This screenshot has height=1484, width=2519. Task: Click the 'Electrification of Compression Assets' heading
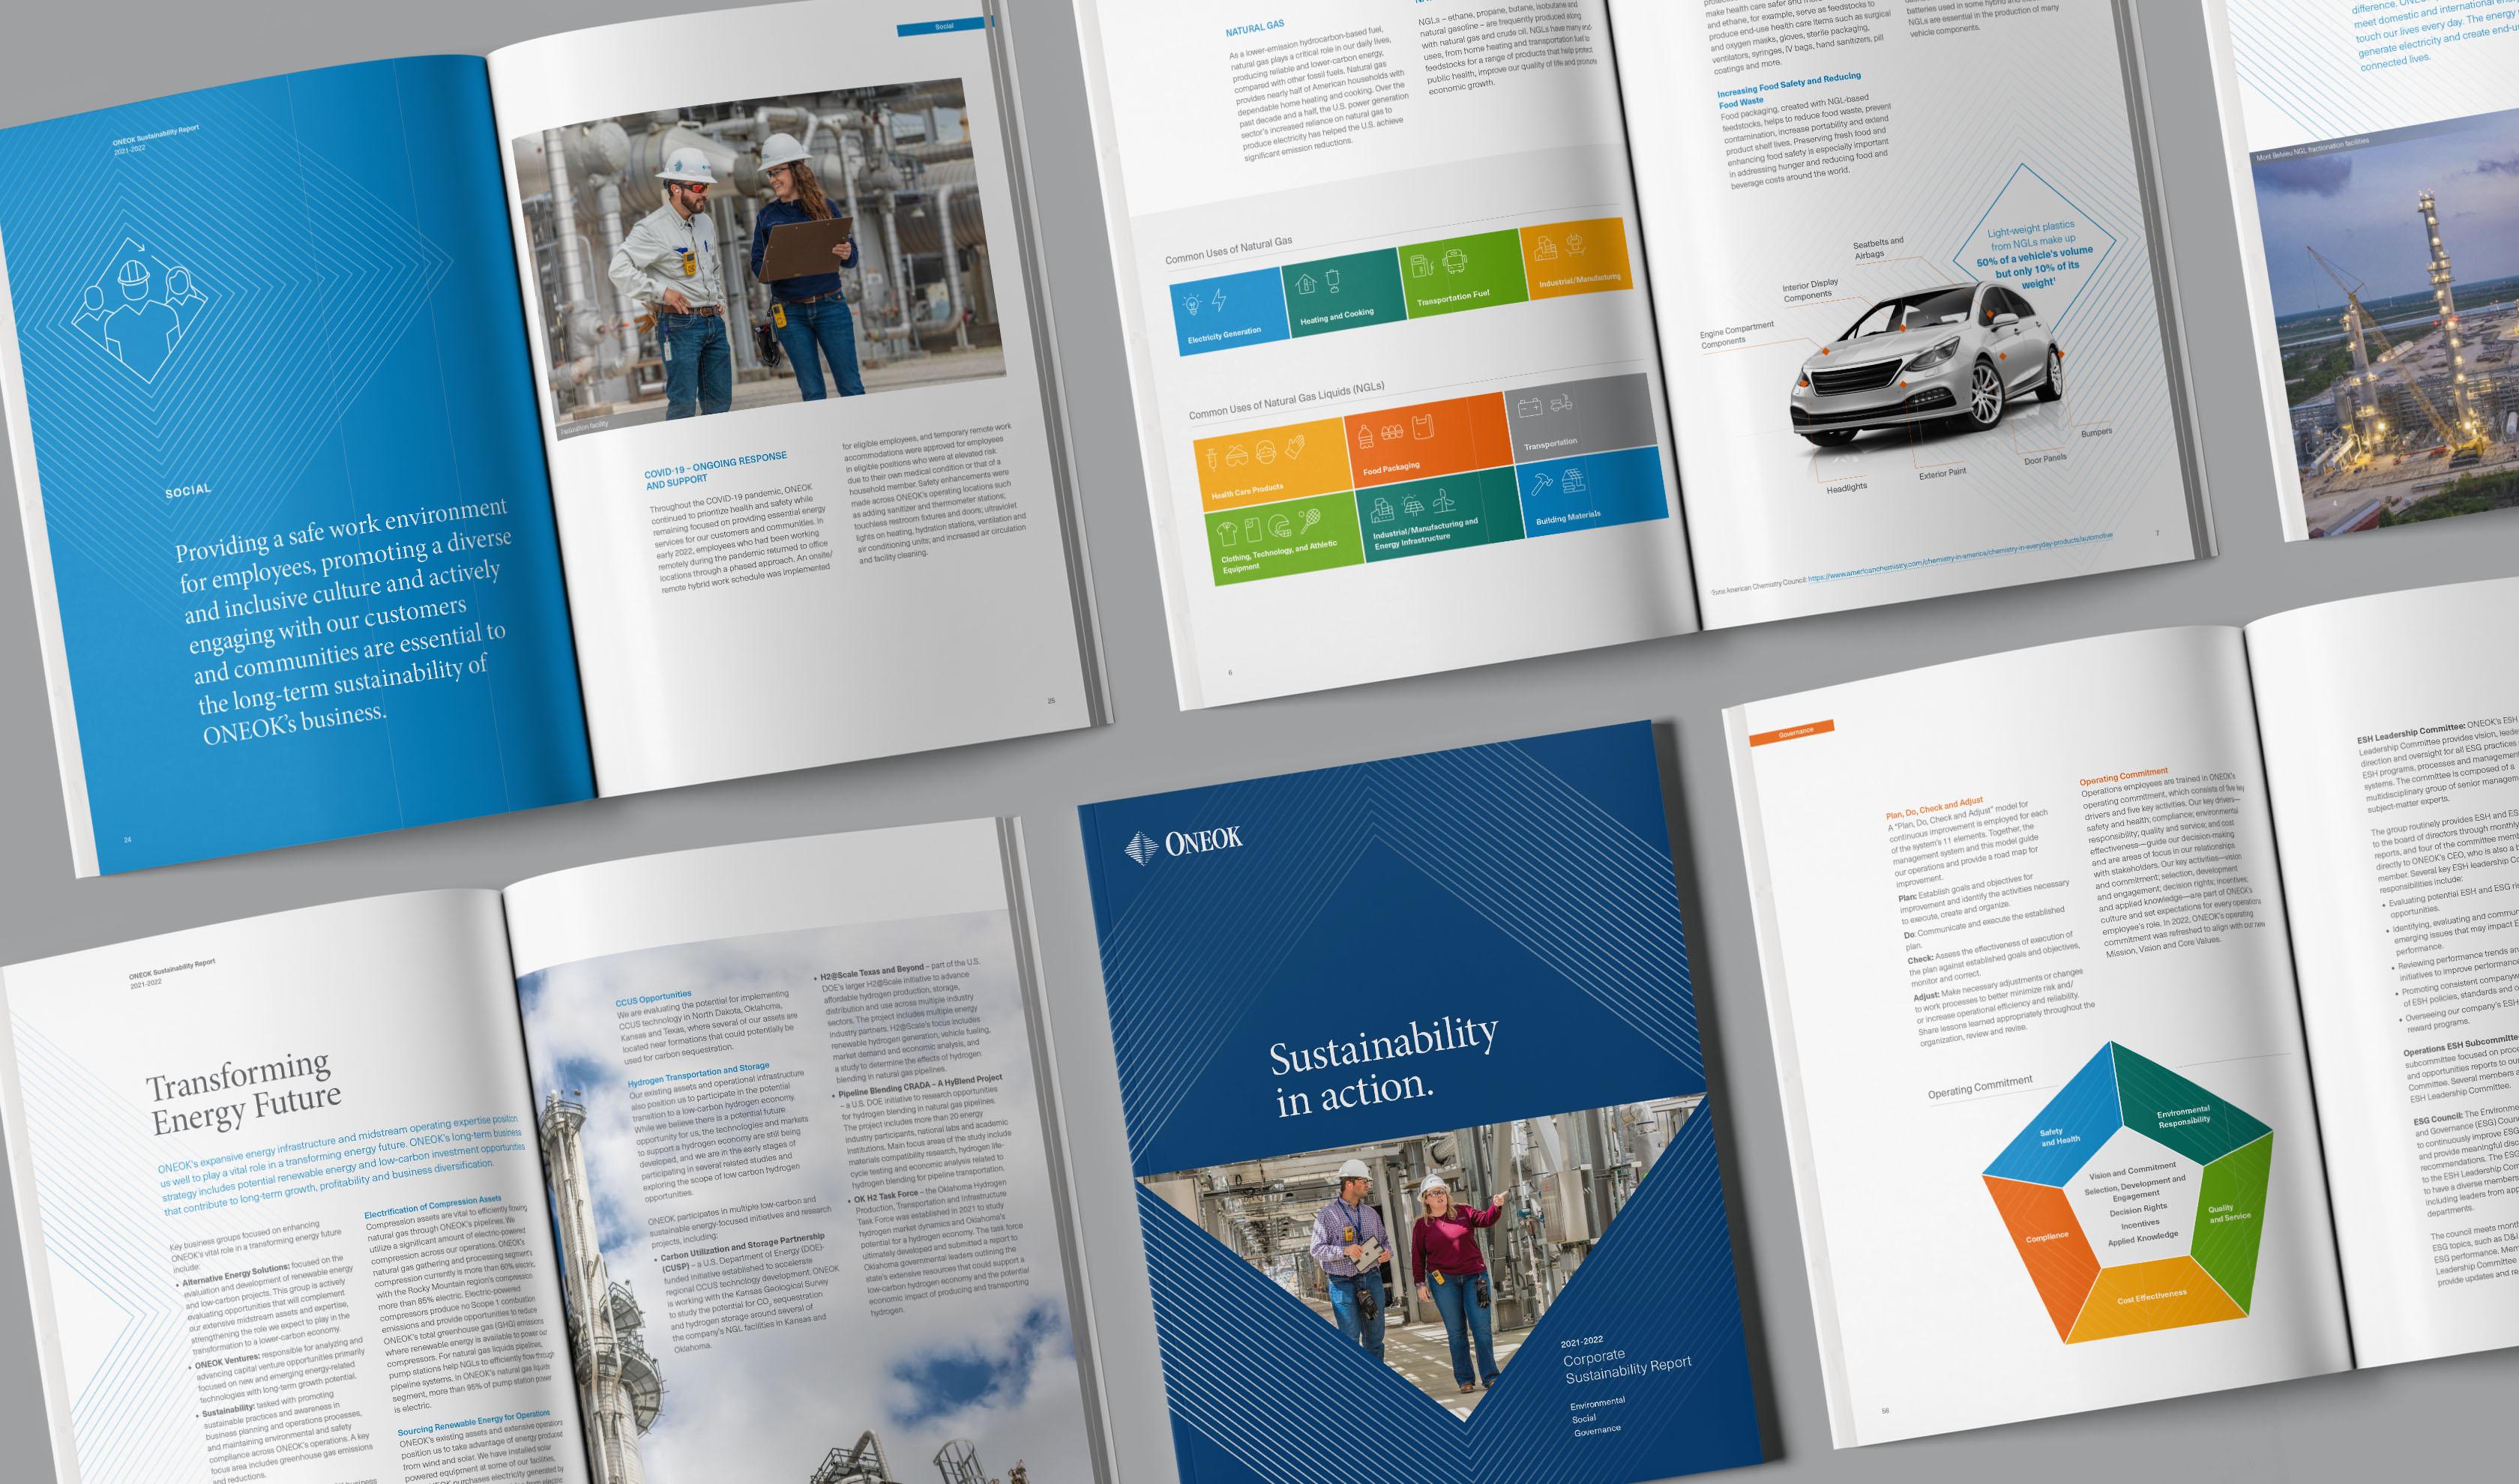433,1205
